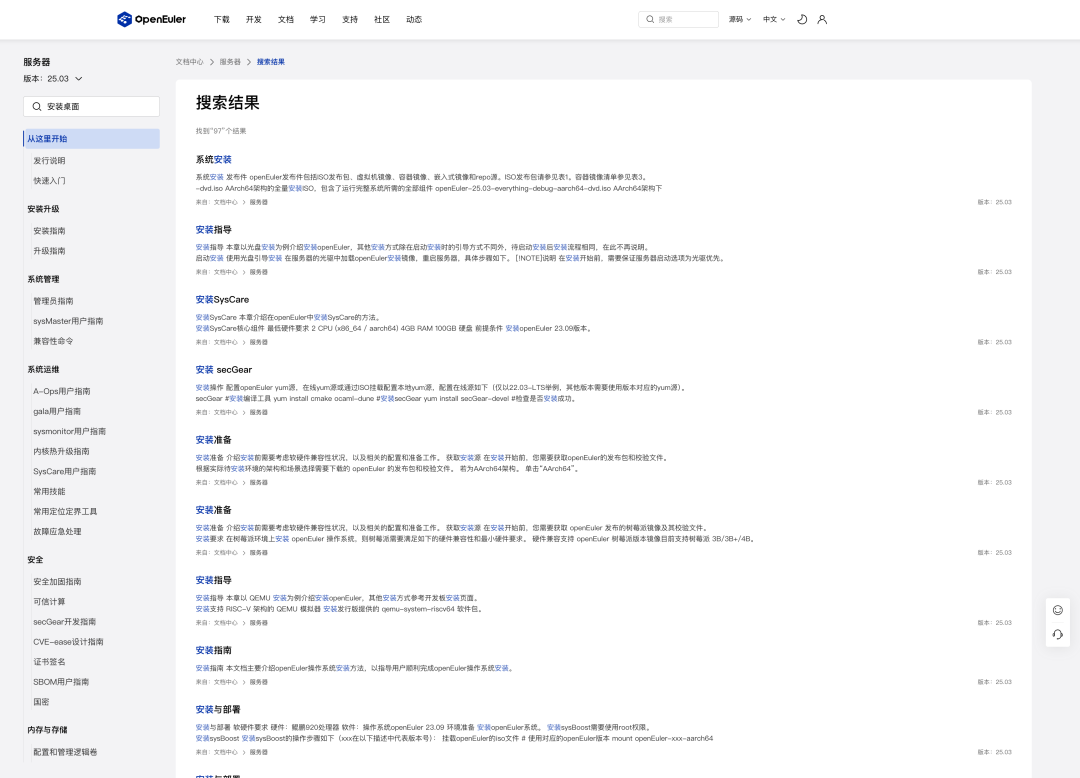Select 从这里开始 in sidebar
This screenshot has width=1080, height=778.
[92, 138]
